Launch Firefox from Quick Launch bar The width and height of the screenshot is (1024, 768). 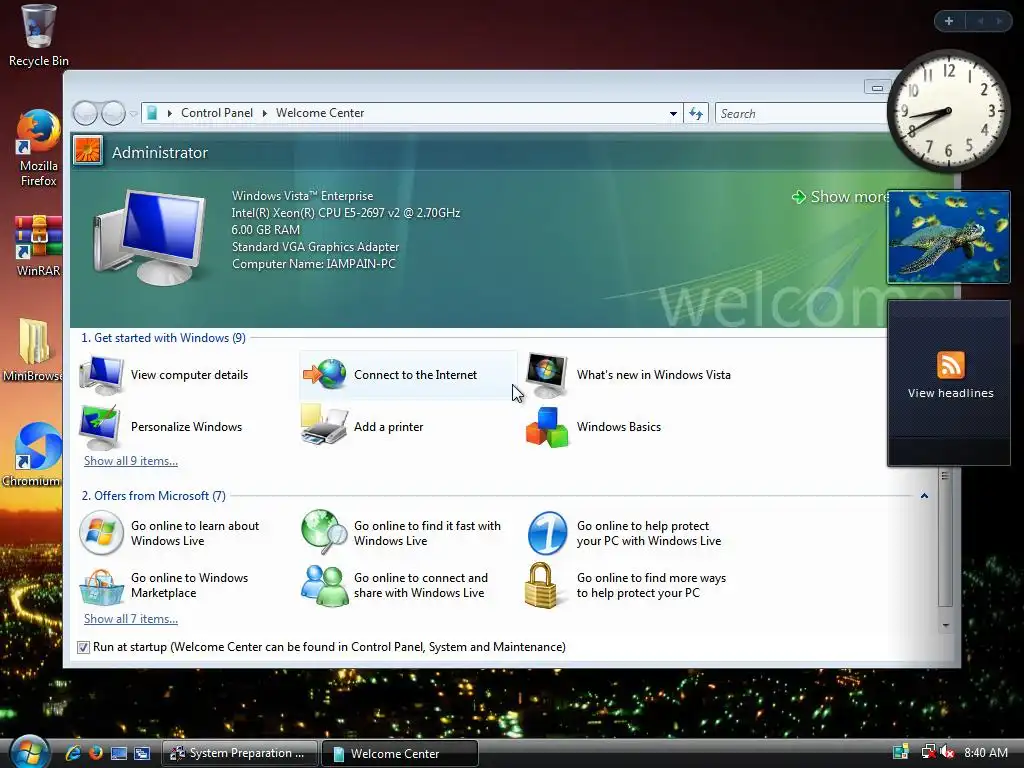[x=96, y=753]
